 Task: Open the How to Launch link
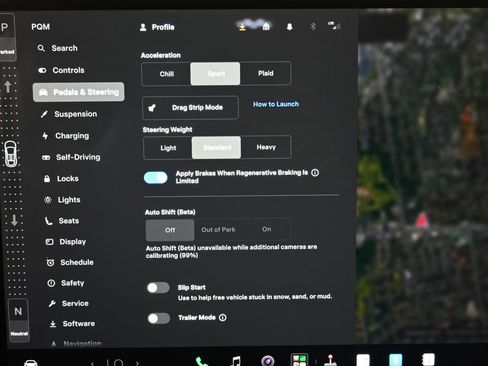276,104
